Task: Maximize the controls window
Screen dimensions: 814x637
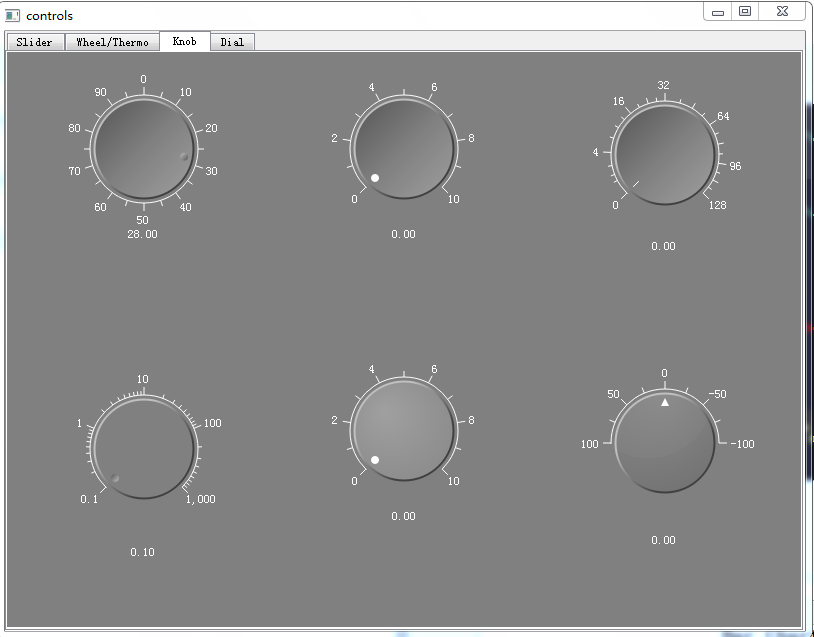Action: pyautogui.click(x=745, y=11)
